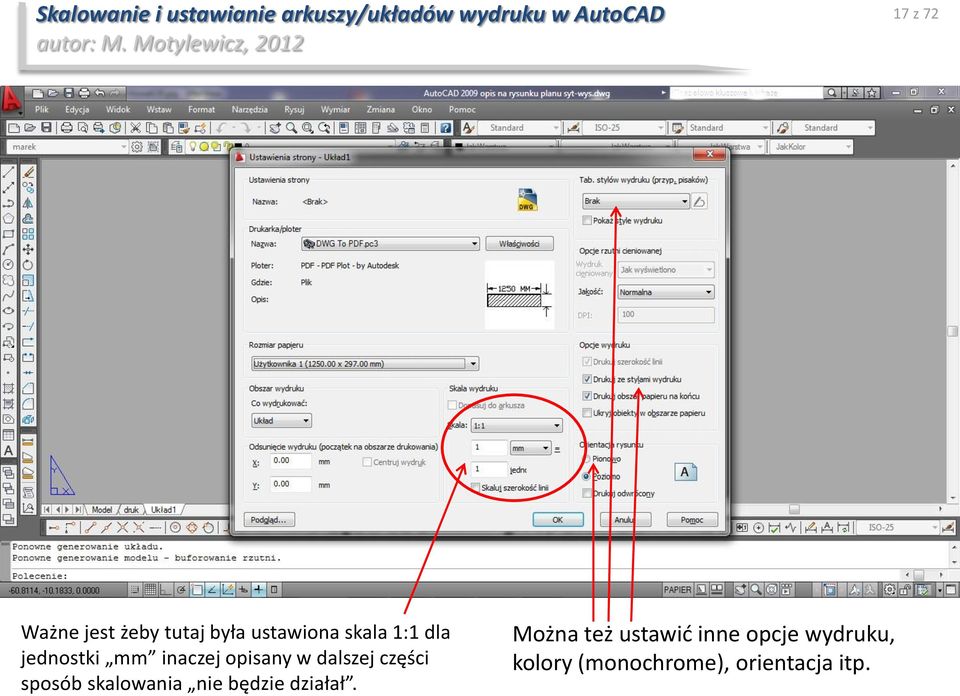Open the workspace dropdown showing 'marek'

pyautogui.click(x=67, y=147)
